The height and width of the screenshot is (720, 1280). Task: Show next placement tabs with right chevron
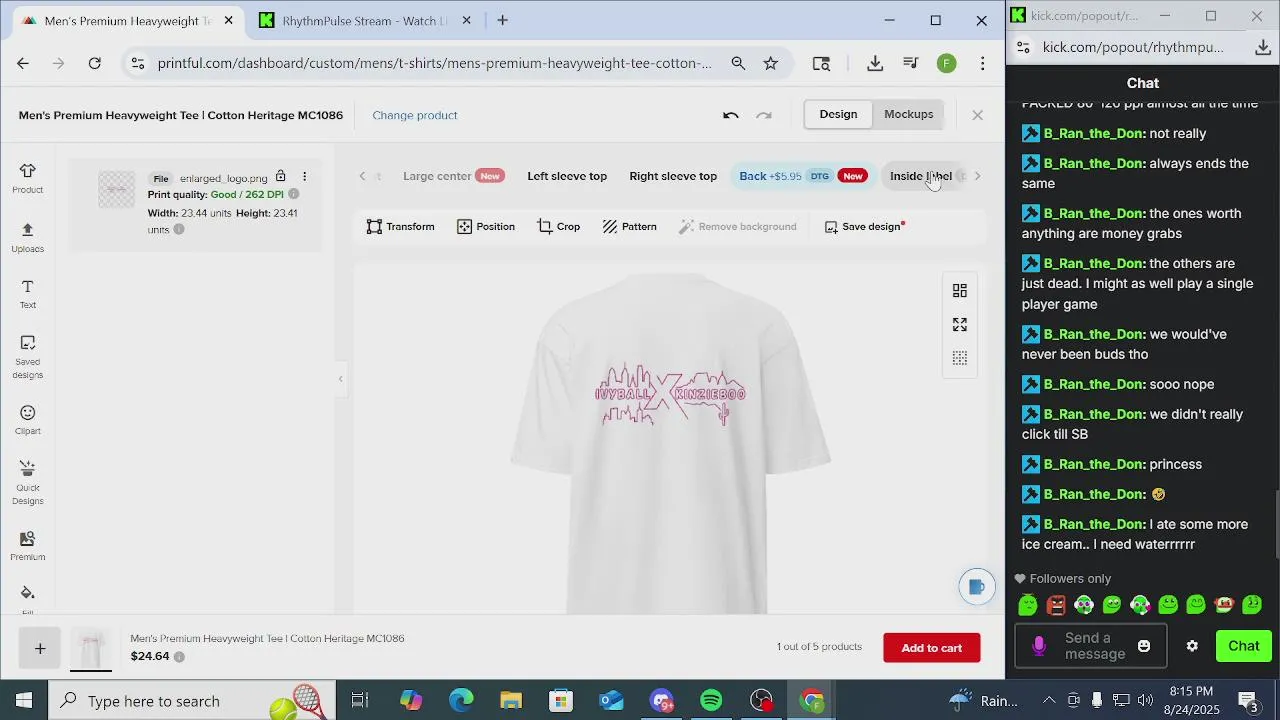click(x=977, y=176)
